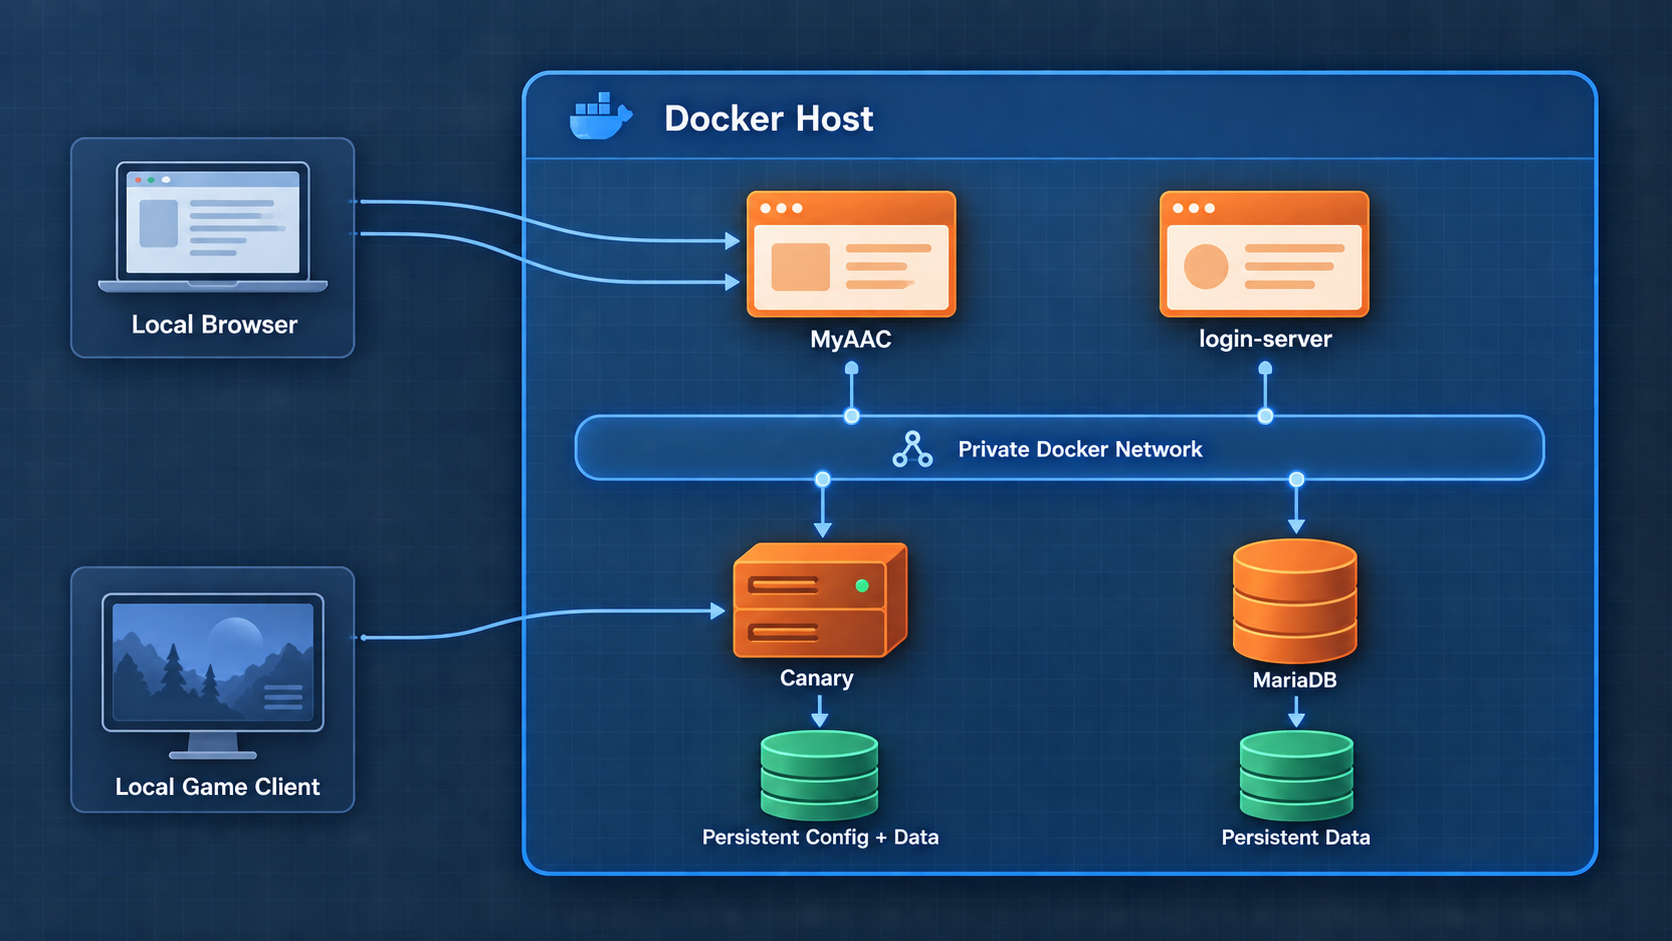This screenshot has width=1672, height=941.
Task: Click the network node below login-server connector
Action: pyautogui.click(x=1265, y=416)
